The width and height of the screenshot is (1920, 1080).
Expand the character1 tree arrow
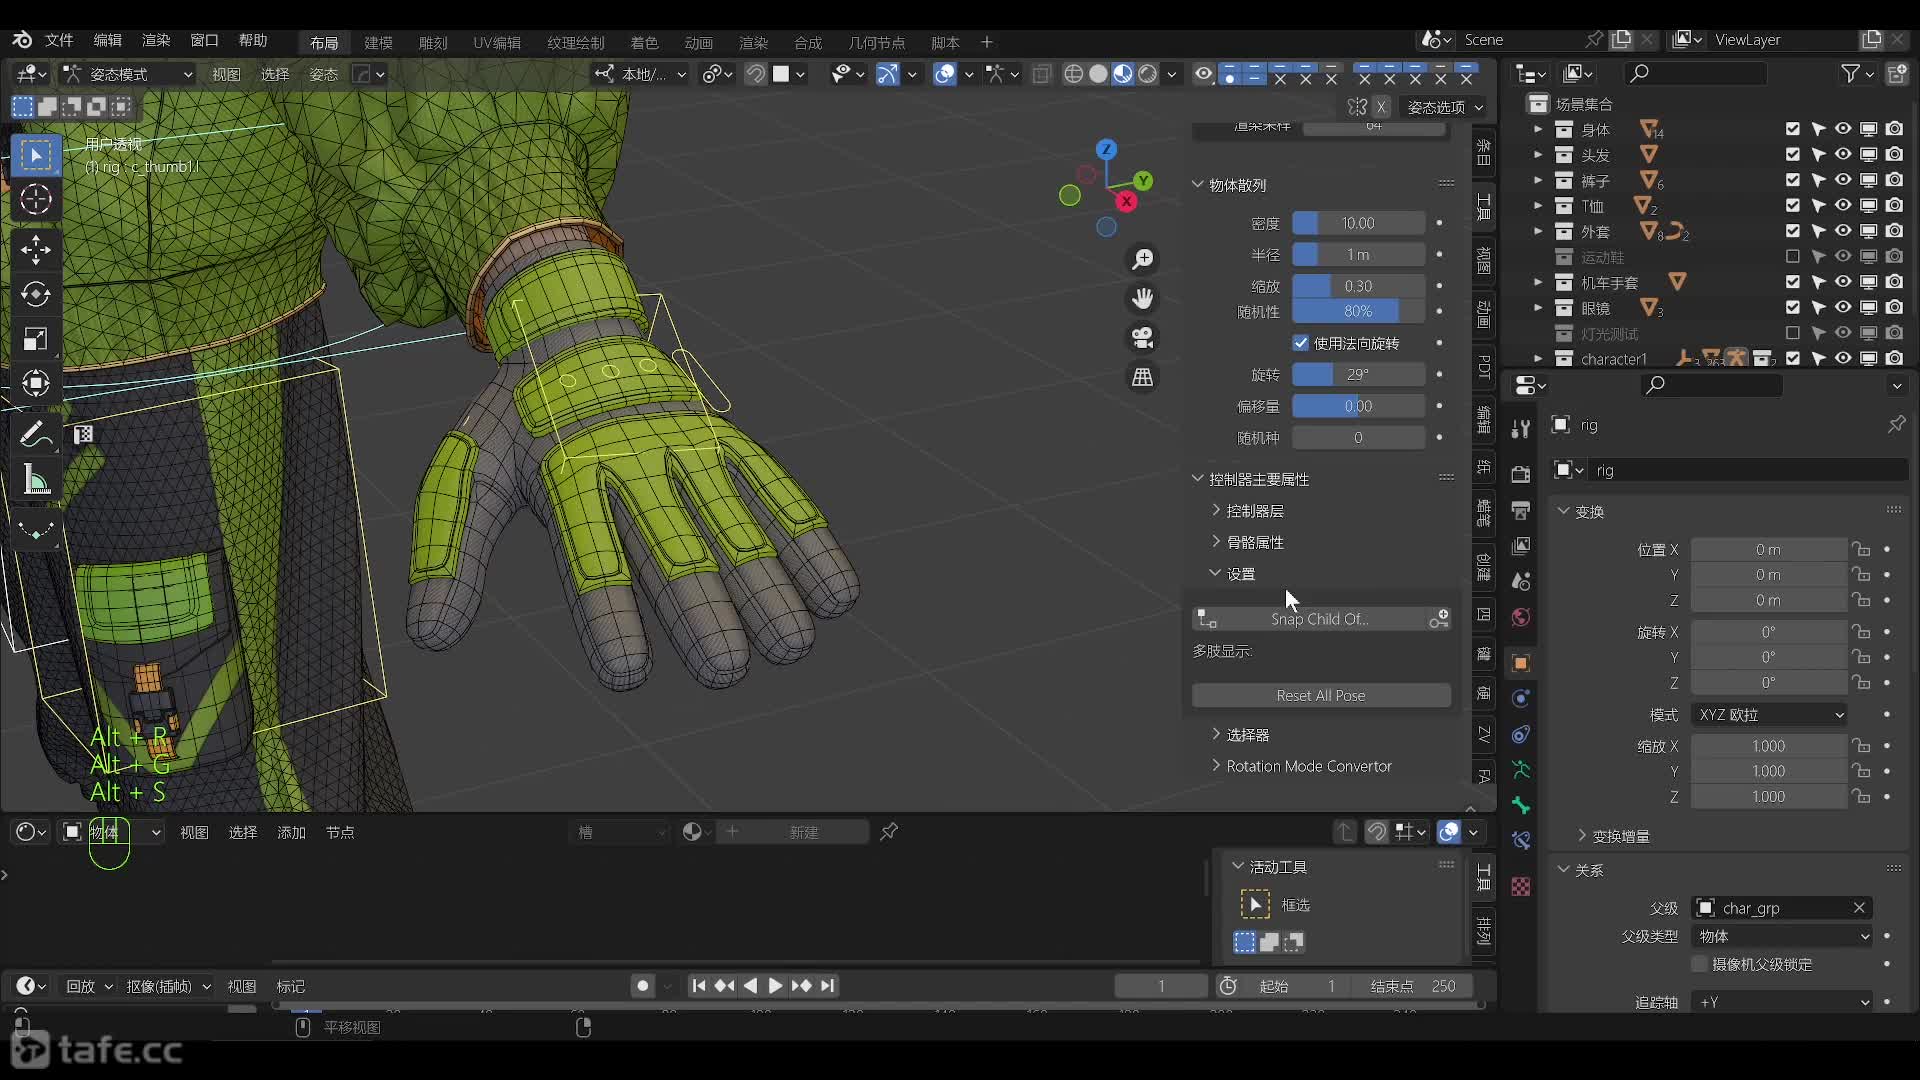click(1538, 358)
